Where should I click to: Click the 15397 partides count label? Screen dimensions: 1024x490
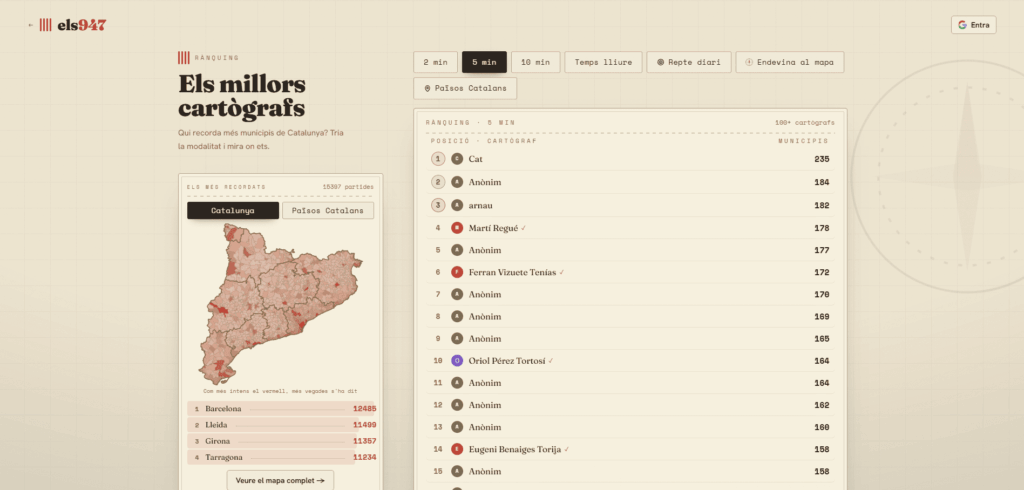tap(347, 187)
